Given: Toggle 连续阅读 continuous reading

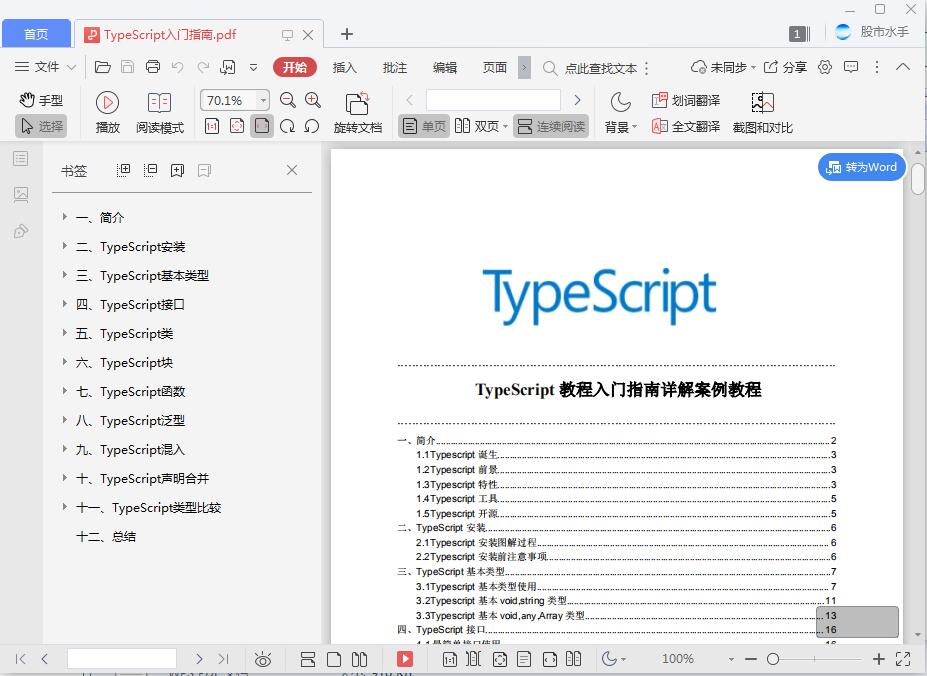Looking at the screenshot, I should pyautogui.click(x=551, y=126).
